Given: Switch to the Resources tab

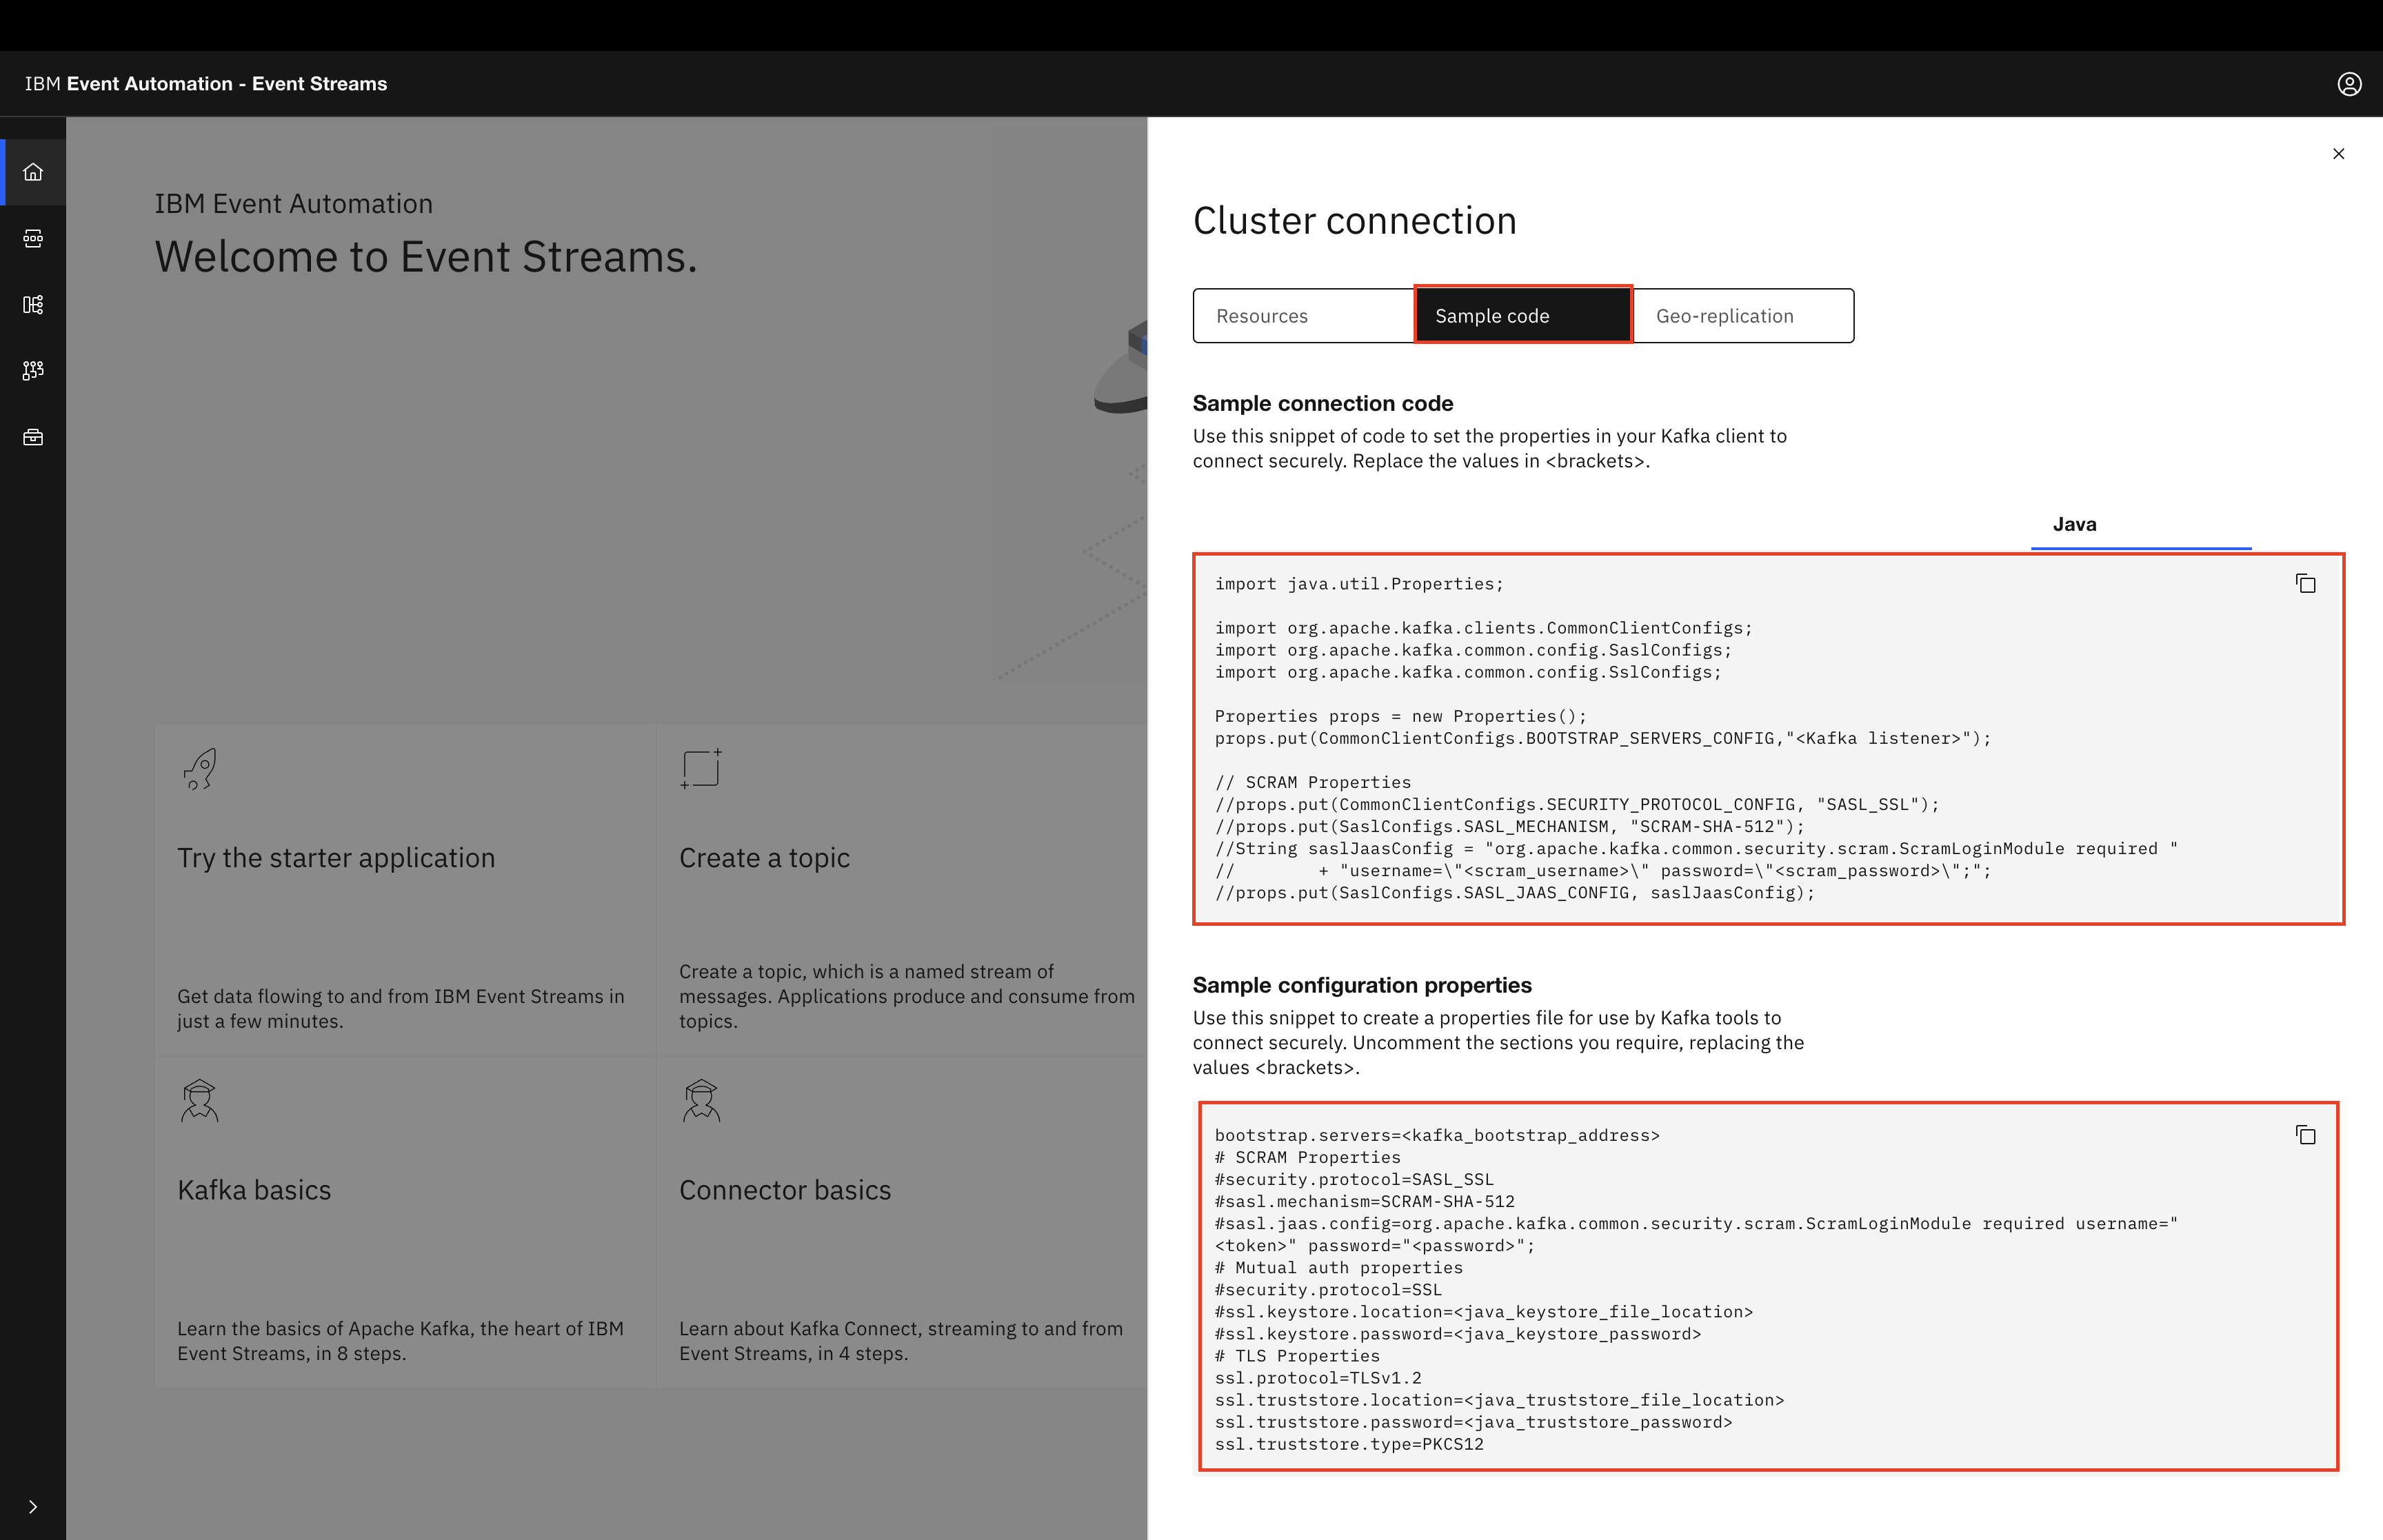Looking at the screenshot, I should [x=1302, y=316].
